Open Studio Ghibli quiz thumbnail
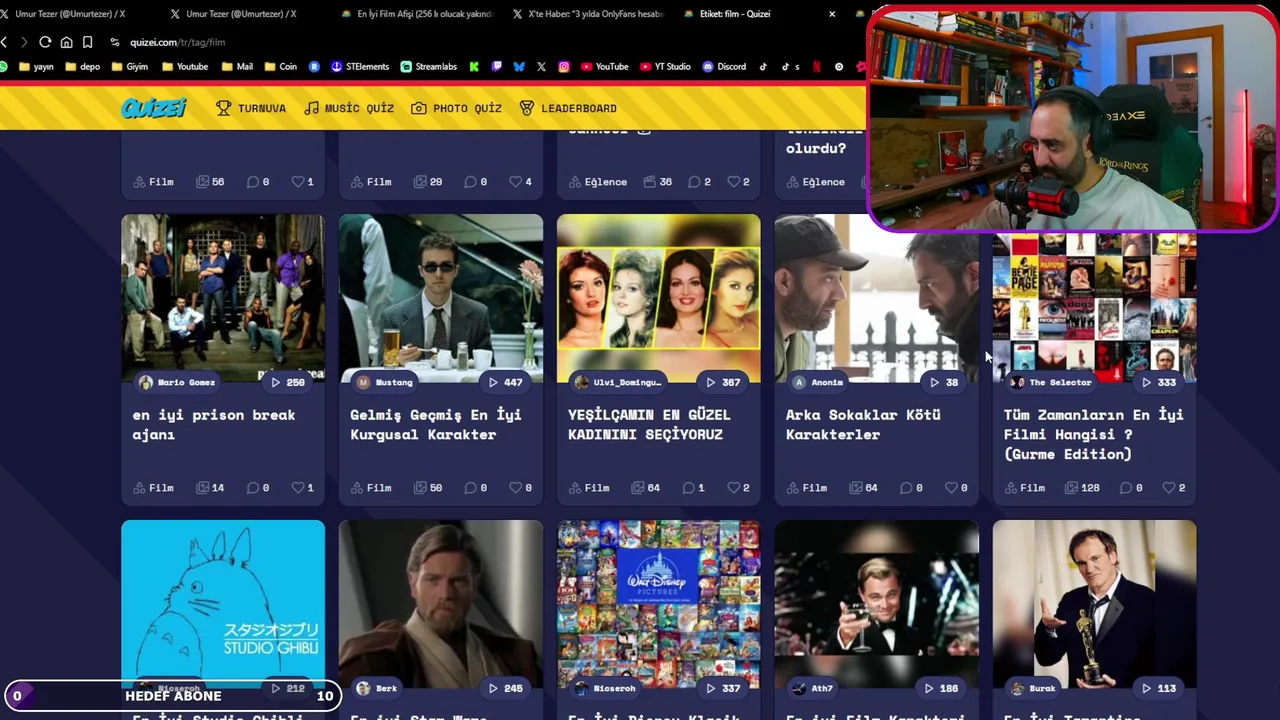This screenshot has height=720, width=1280. click(223, 603)
